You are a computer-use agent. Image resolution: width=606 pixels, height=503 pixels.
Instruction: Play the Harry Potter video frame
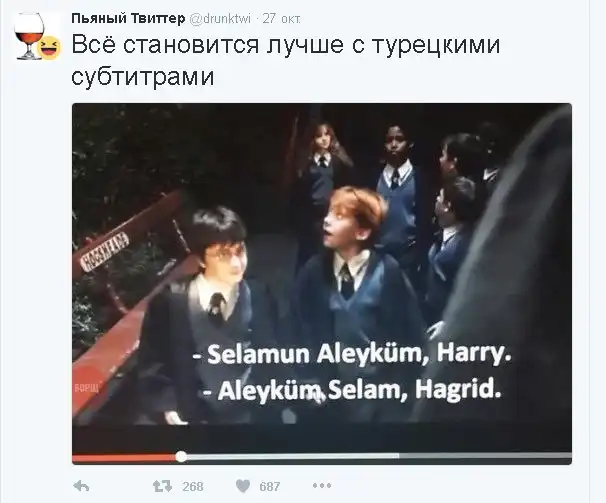tap(322, 264)
